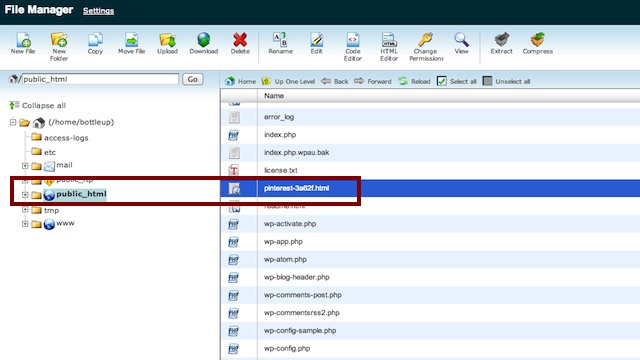The height and width of the screenshot is (360, 640).
Task: Click the license.txt file type icon
Action: click(234, 170)
